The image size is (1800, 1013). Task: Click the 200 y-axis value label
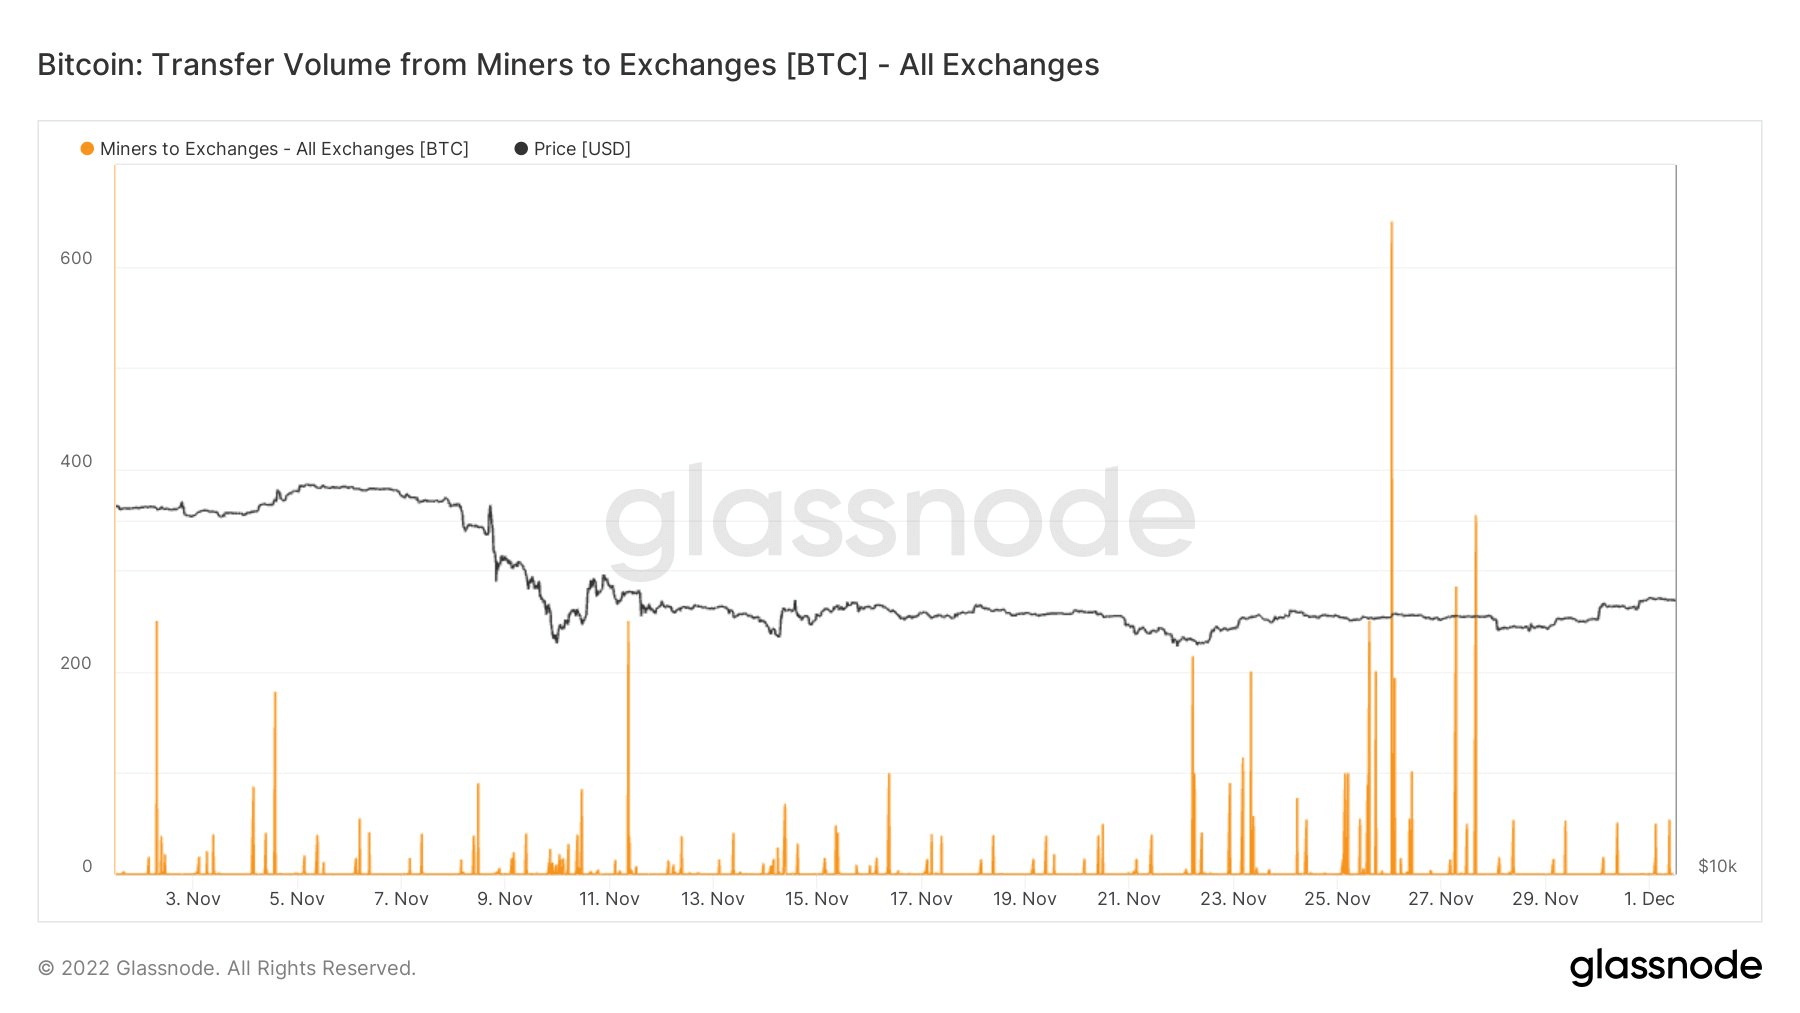tap(76, 663)
